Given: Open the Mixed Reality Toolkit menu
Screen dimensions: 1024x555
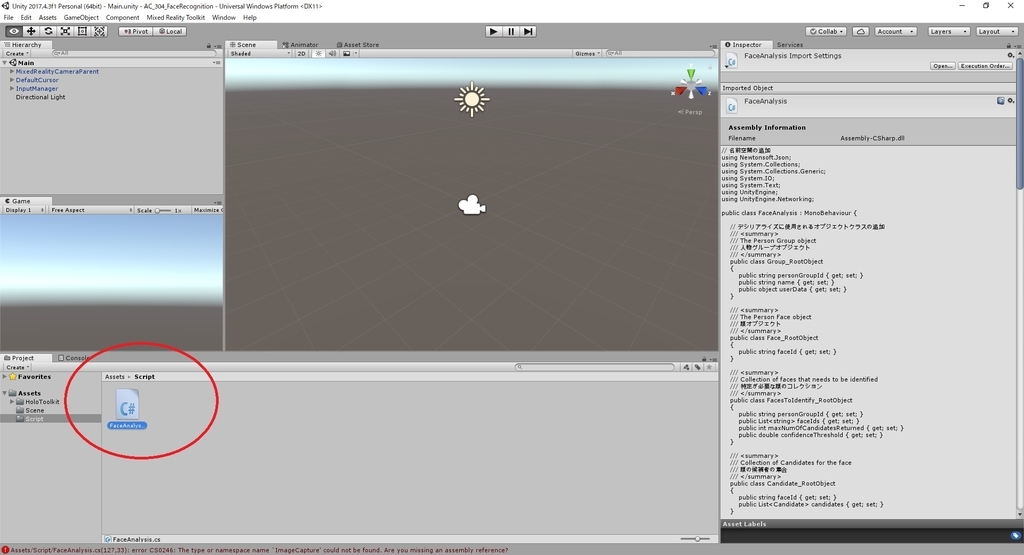Looking at the screenshot, I should [175, 18].
